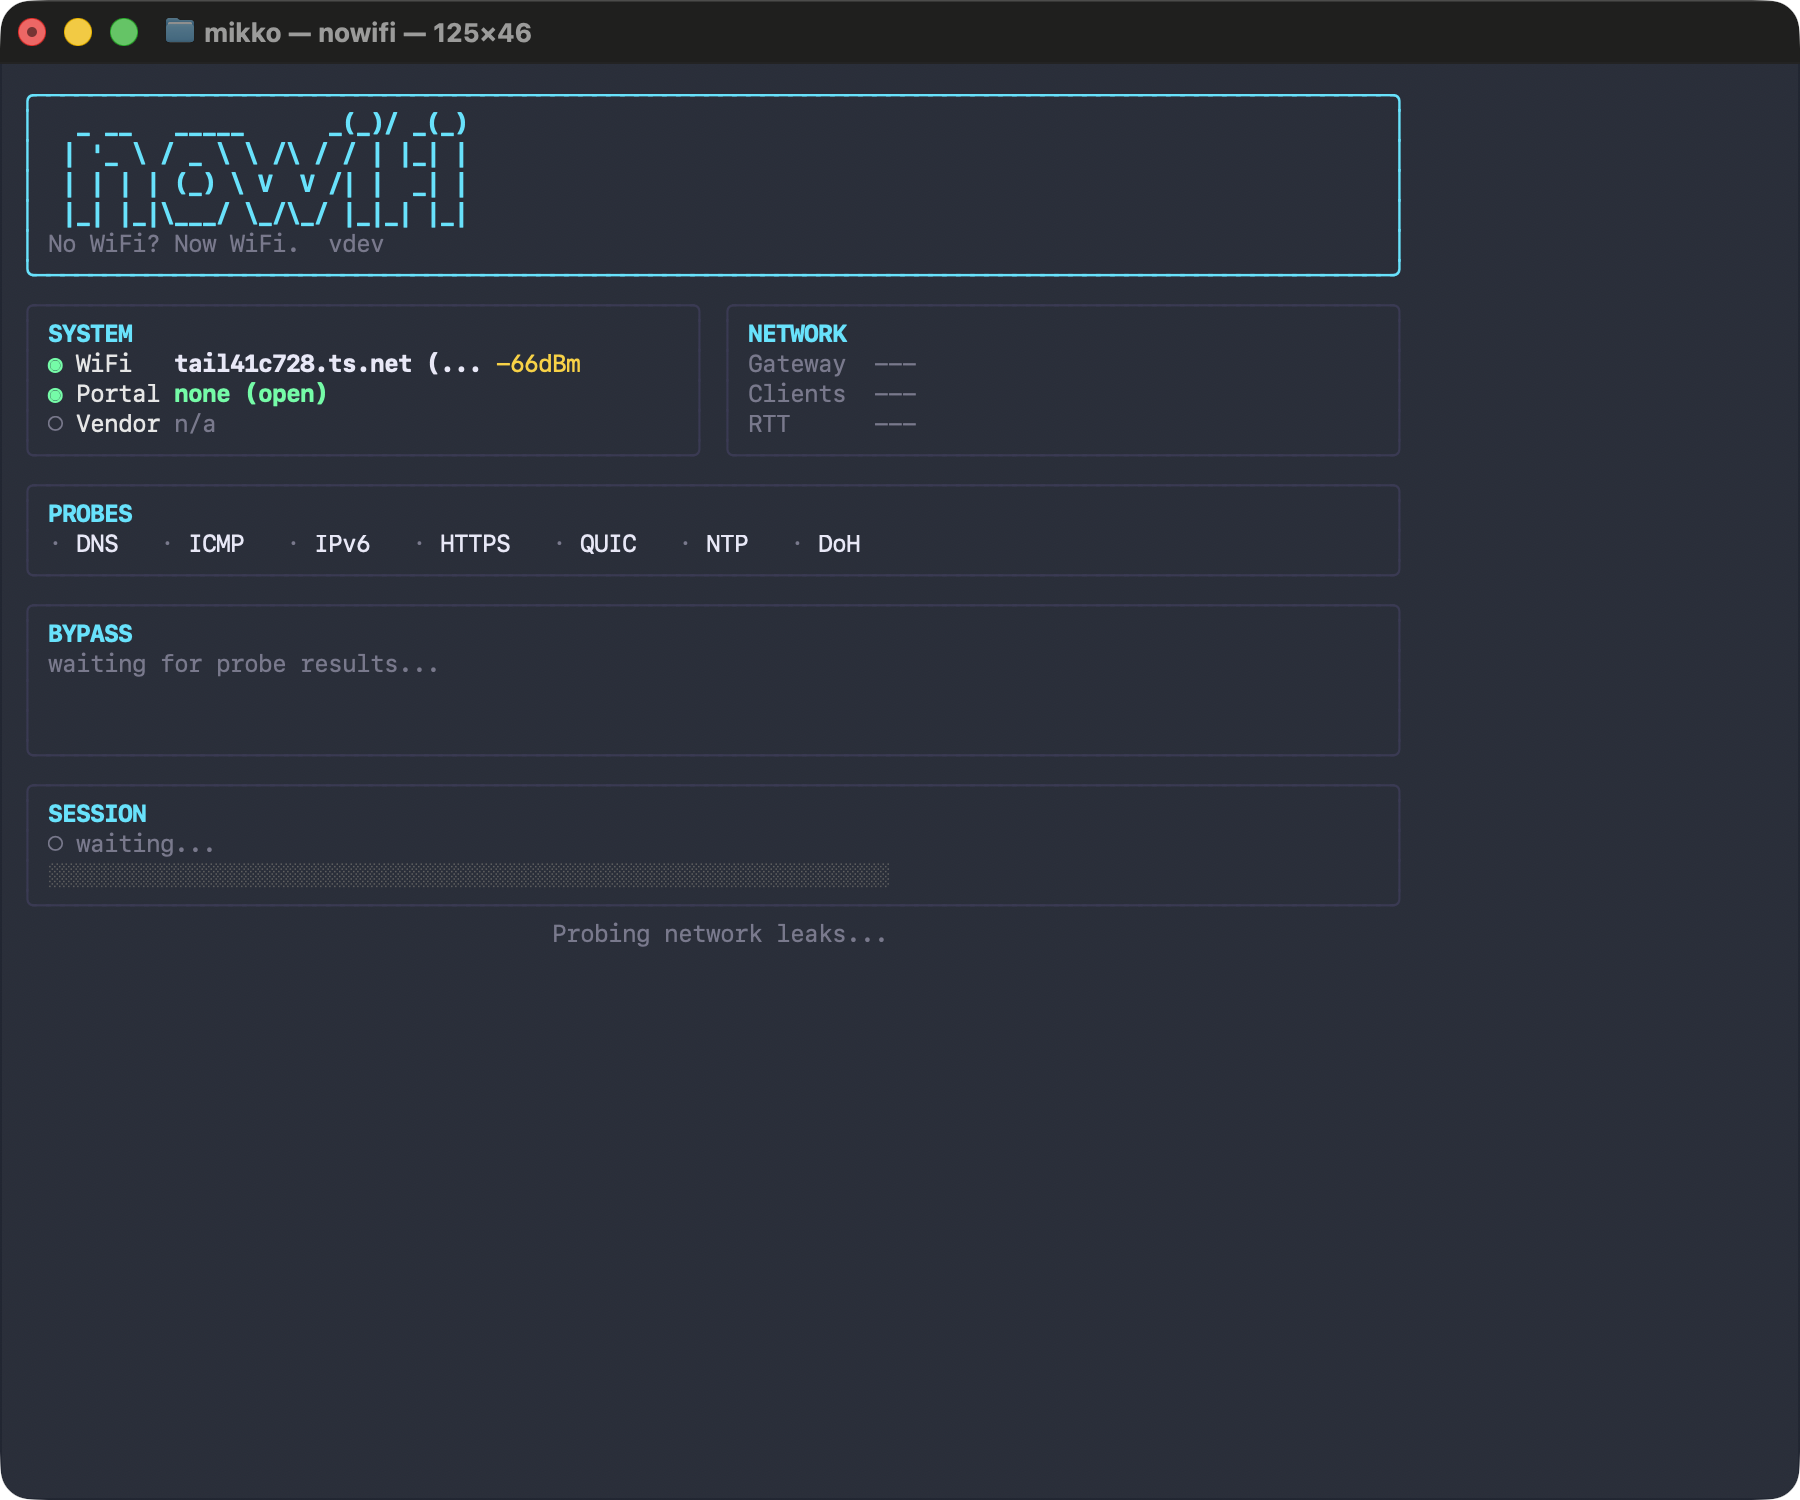Open tail41c728.ts.net link
The width and height of the screenshot is (1800, 1500).
coord(294,364)
